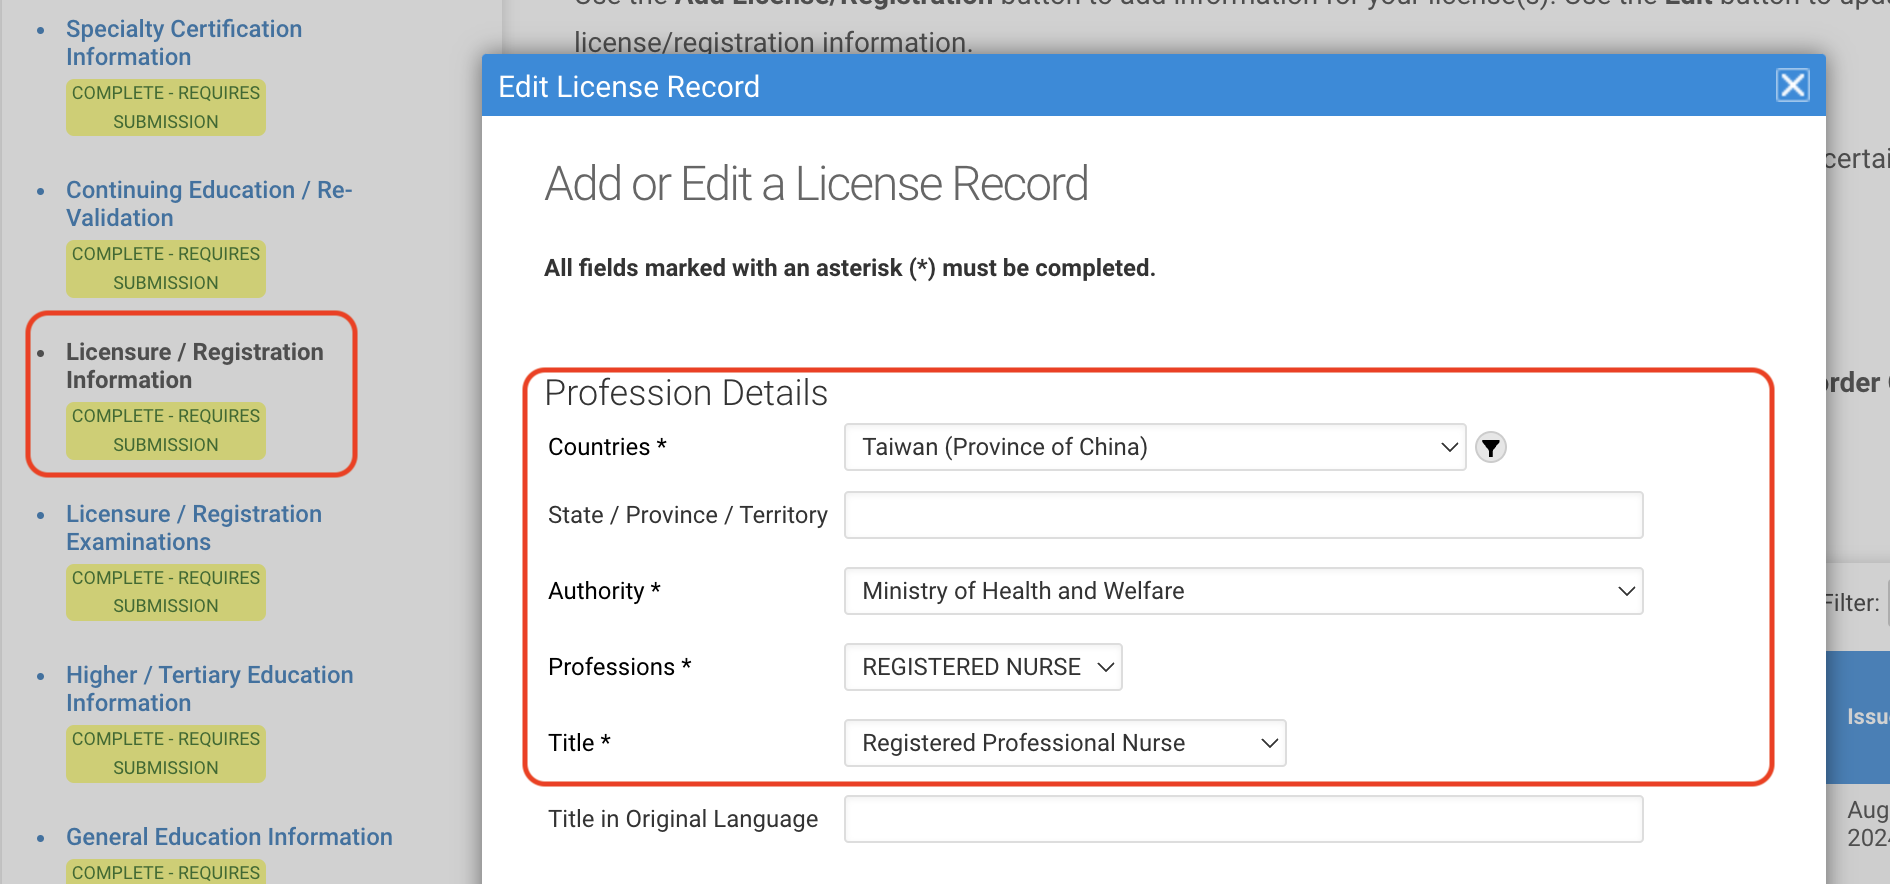Click the Edit License Record title bar
The image size is (1890, 884).
pos(1100,86)
